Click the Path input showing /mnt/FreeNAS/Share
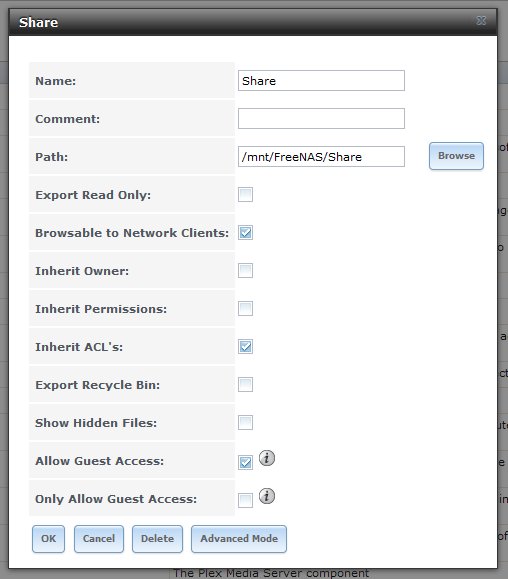Image resolution: width=508 pixels, height=579 pixels. [321, 157]
